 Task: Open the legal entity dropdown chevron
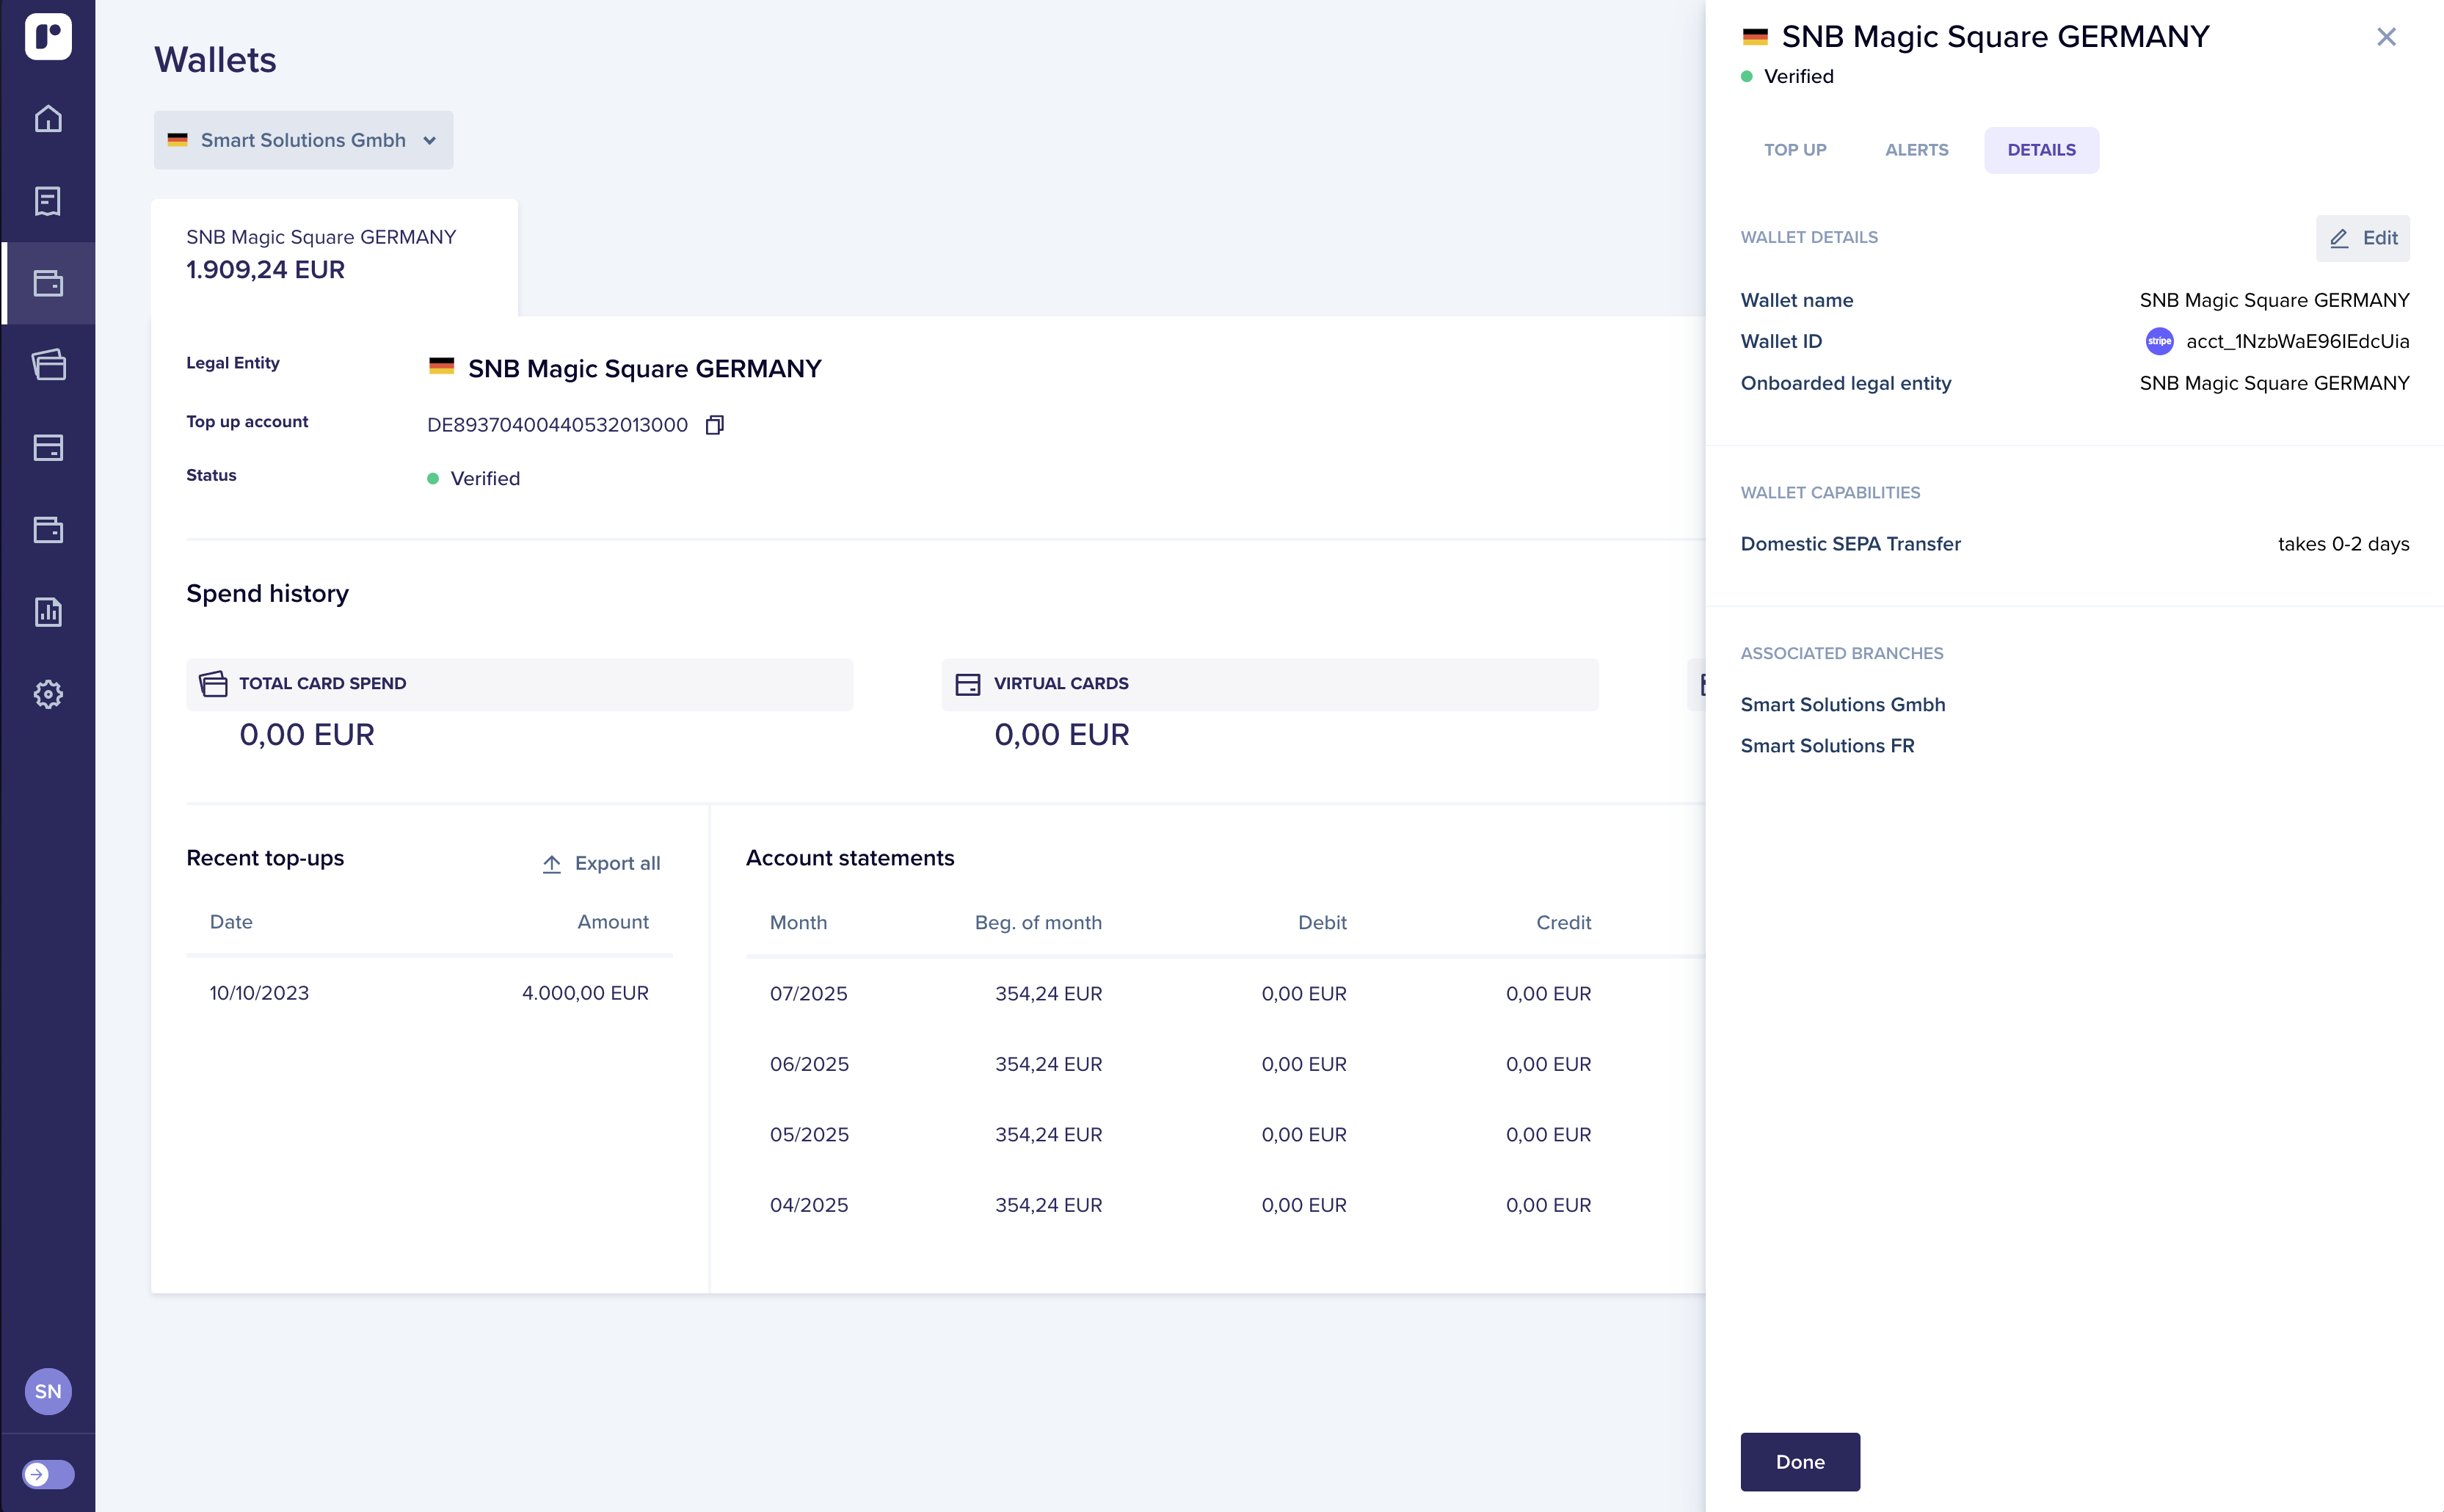[x=429, y=140]
